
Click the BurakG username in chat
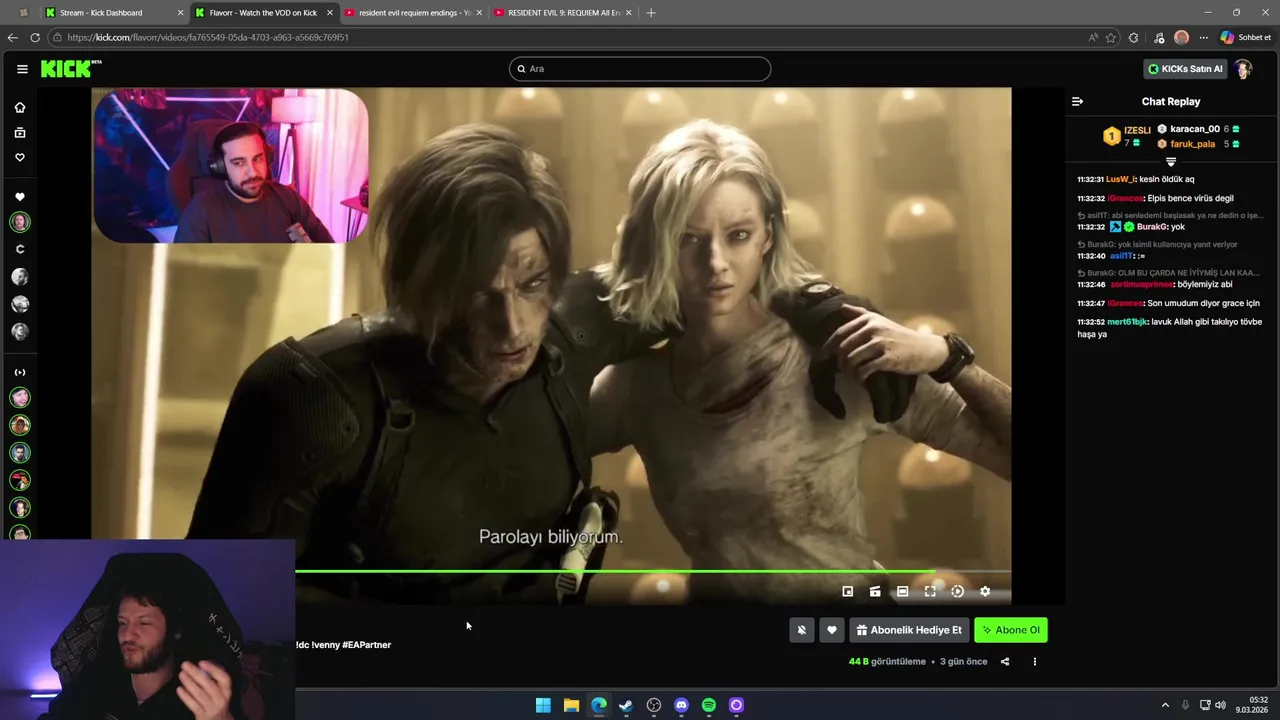(x=1152, y=227)
